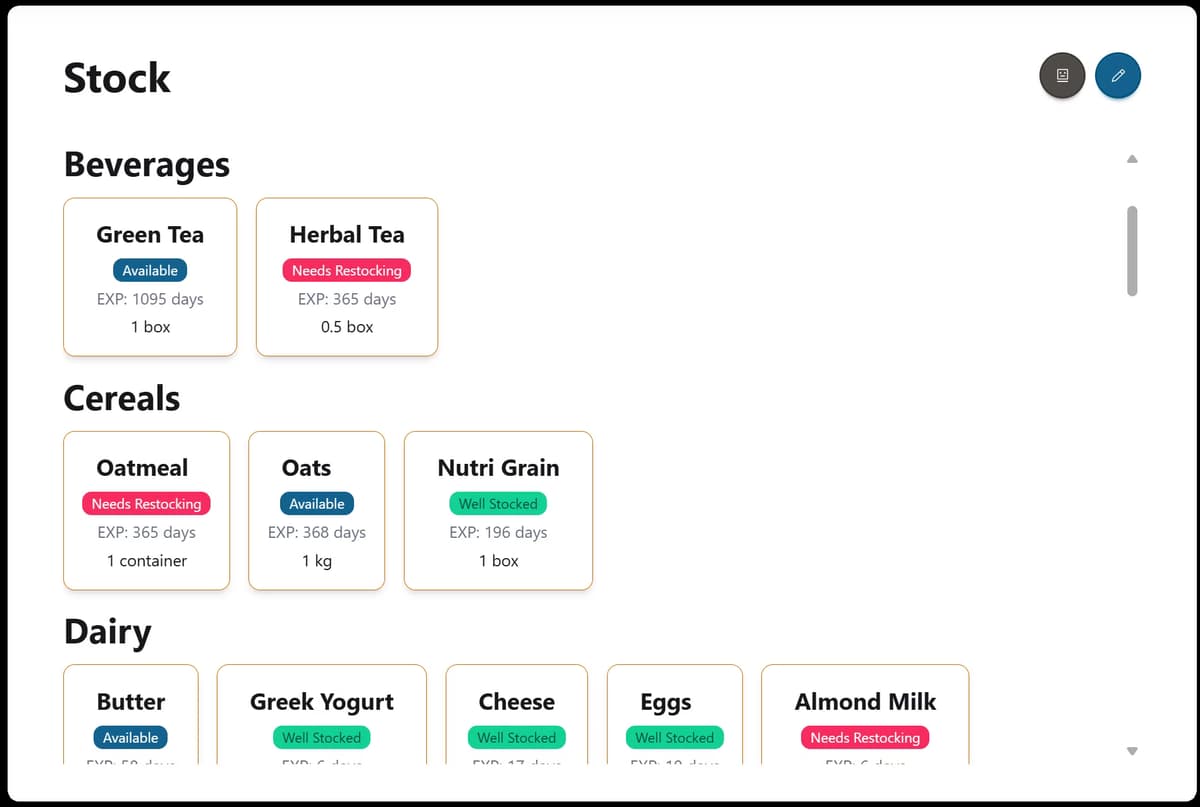Click the scrollbar up arrow

(x=1132, y=158)
